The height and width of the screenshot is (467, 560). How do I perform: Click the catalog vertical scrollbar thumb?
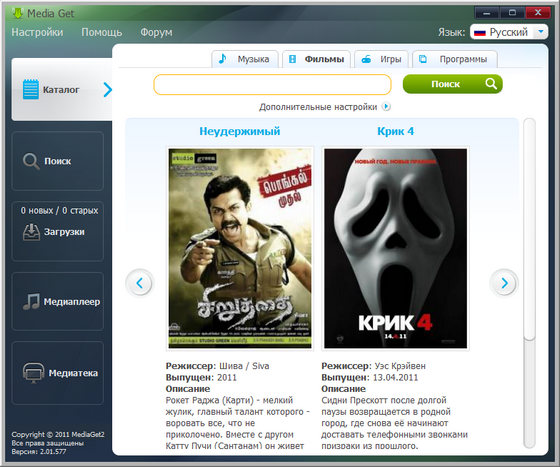click(x=529, y=229)
